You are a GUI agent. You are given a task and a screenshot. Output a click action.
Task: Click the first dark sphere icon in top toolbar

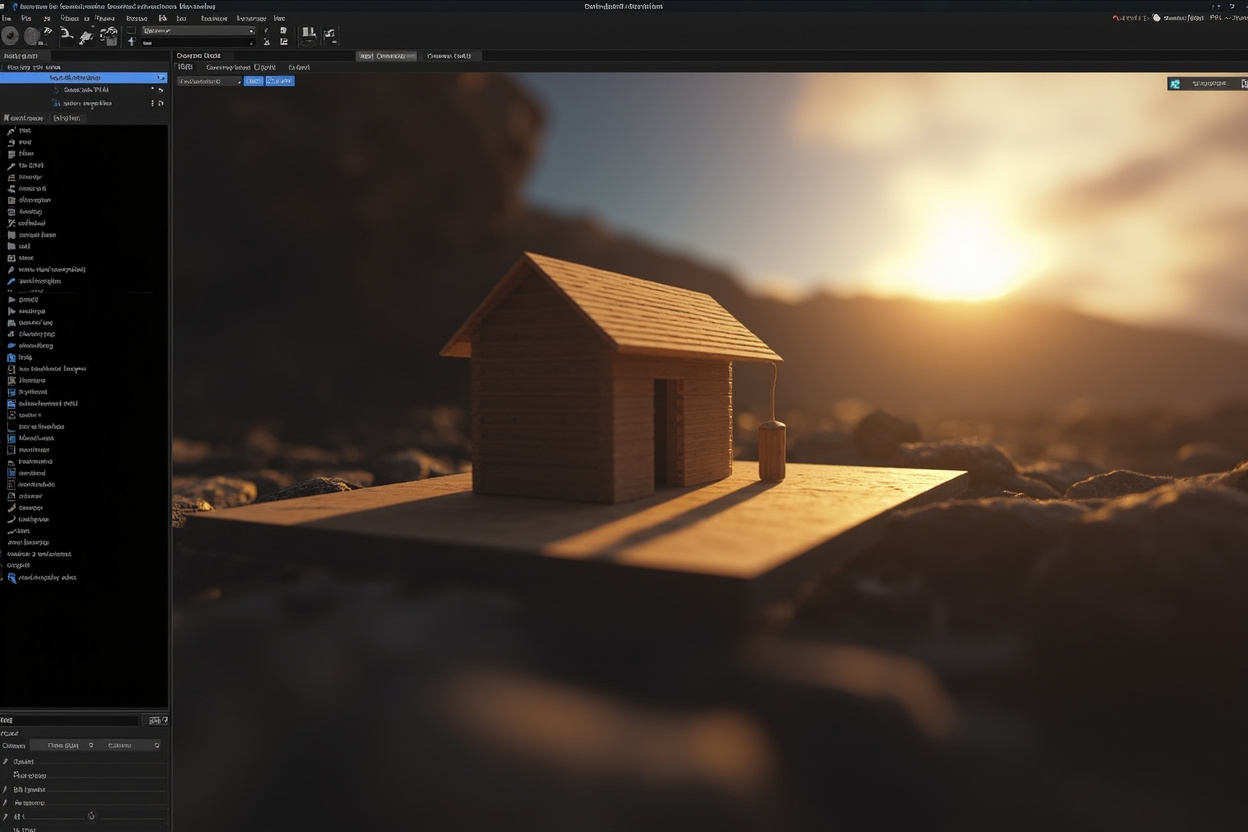coord(10,36)
